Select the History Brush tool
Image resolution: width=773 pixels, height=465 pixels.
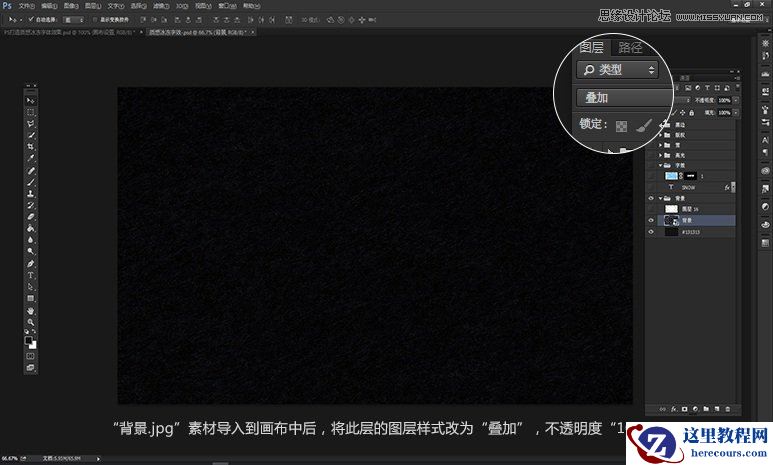(x=31, y=205)
